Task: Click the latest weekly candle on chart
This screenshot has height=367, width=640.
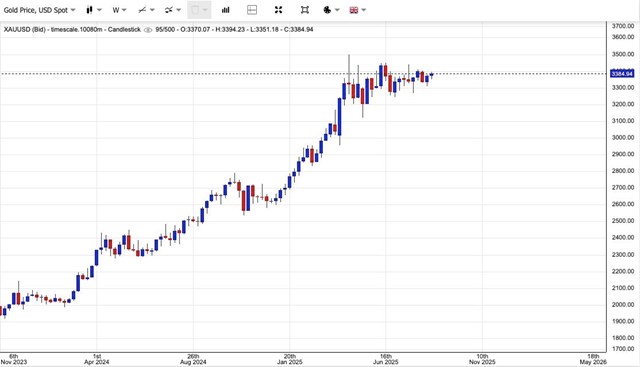Action: point(431,74)
